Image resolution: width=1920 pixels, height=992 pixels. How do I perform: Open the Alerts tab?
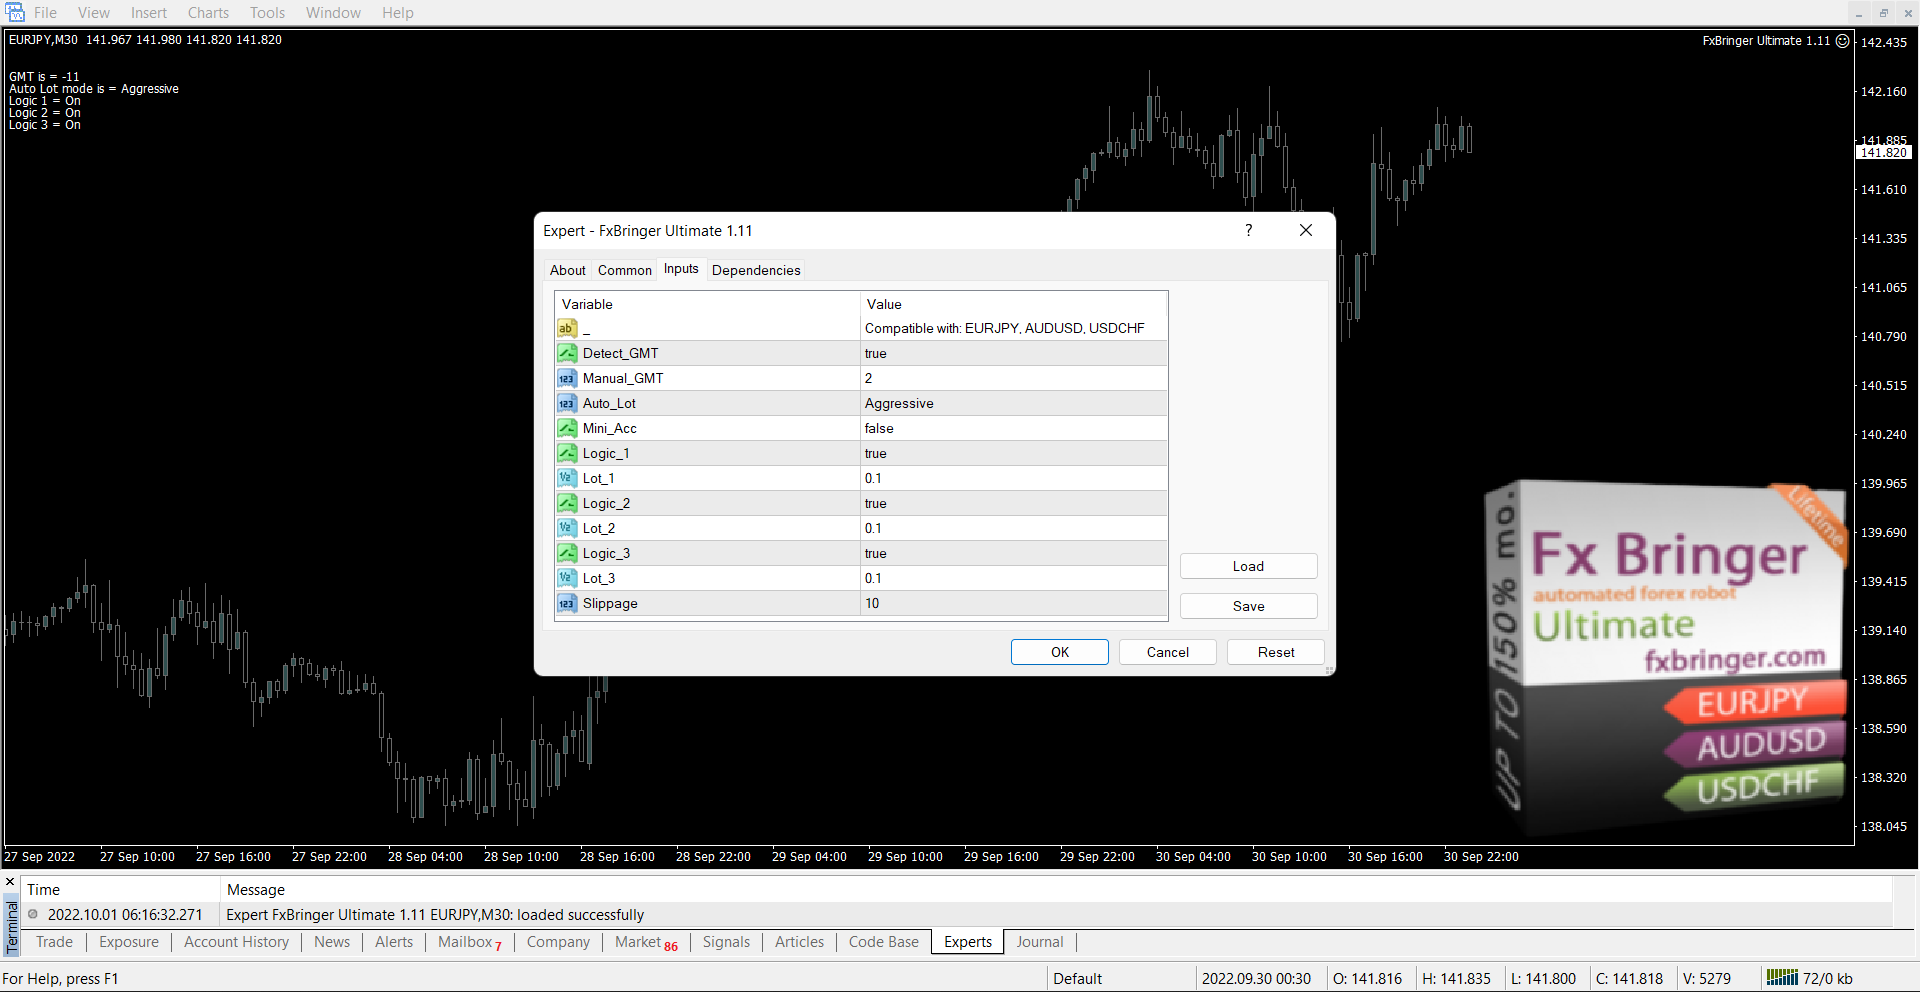click(x=394, y=942)
